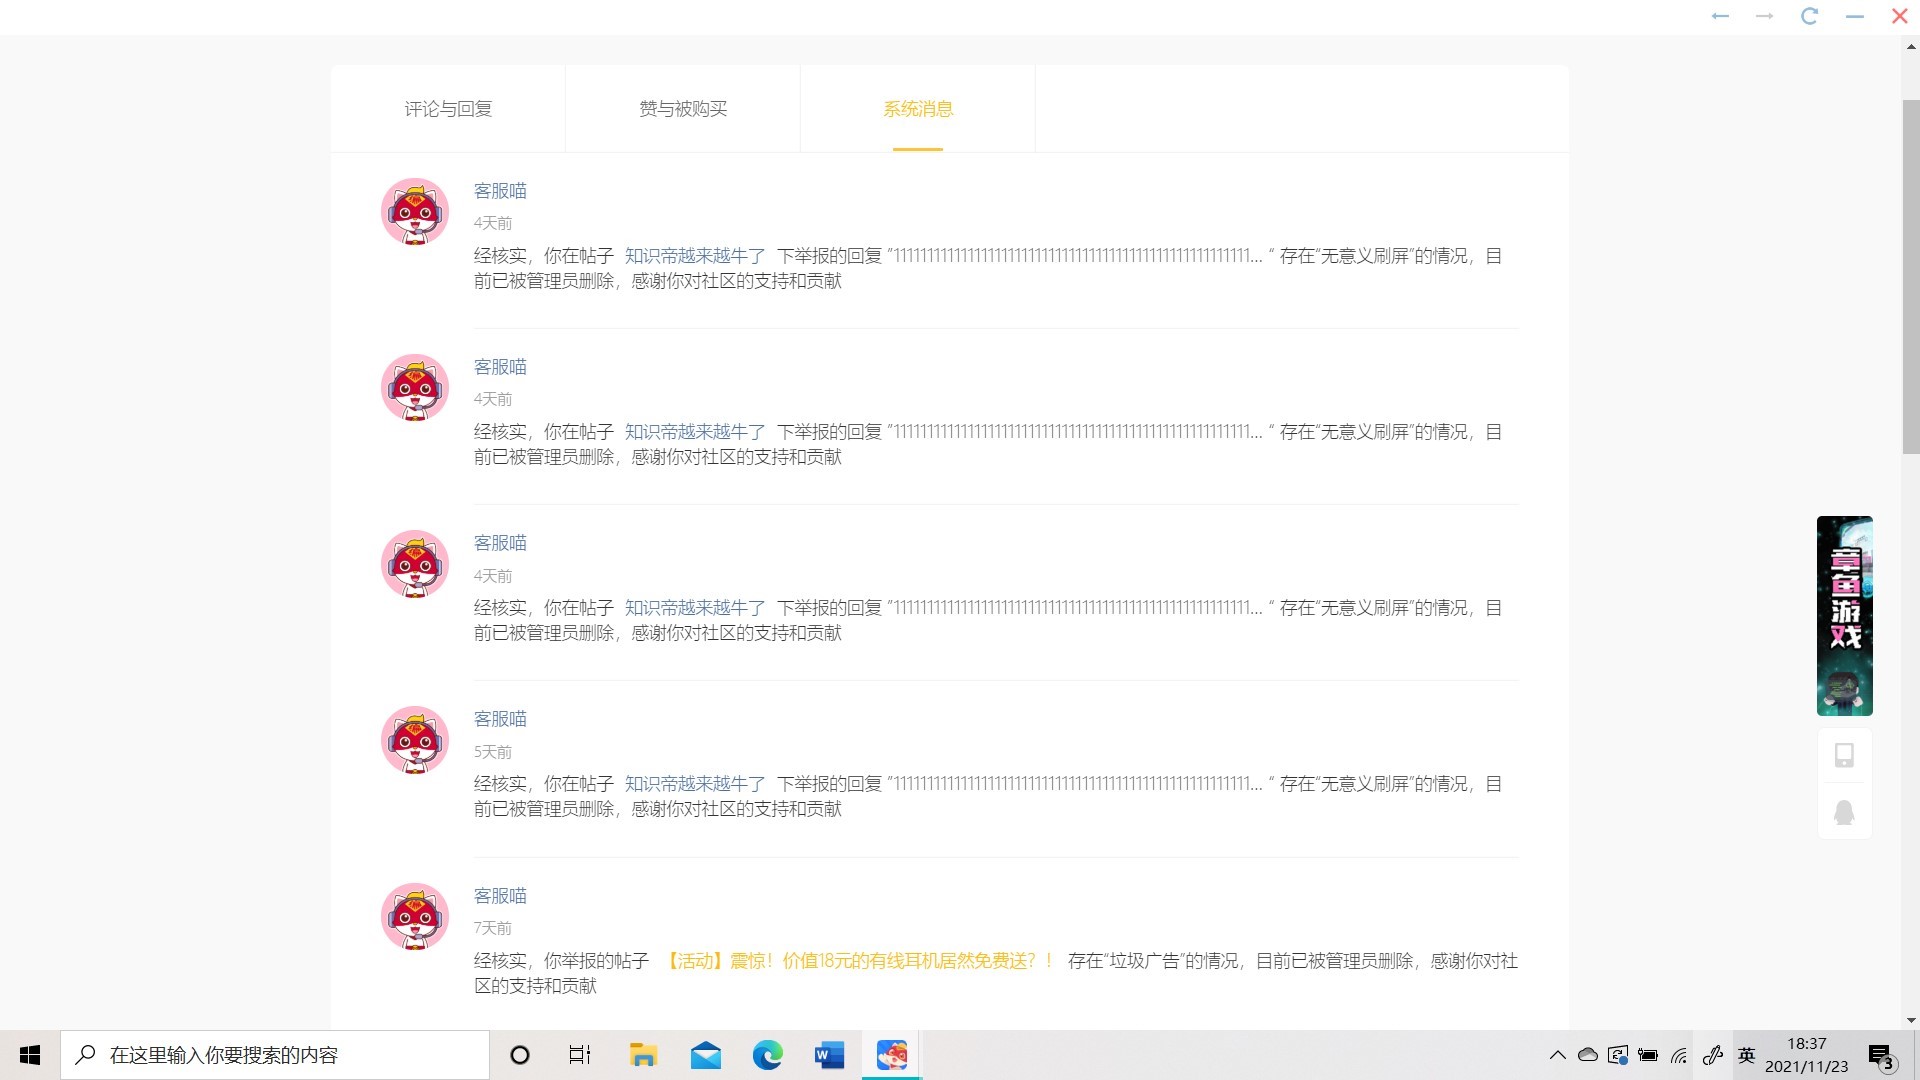Viewport: 1920px width, 1080px height.
Task: Open File Explorer from the taskbar
Action: [x=643, y=1055]
